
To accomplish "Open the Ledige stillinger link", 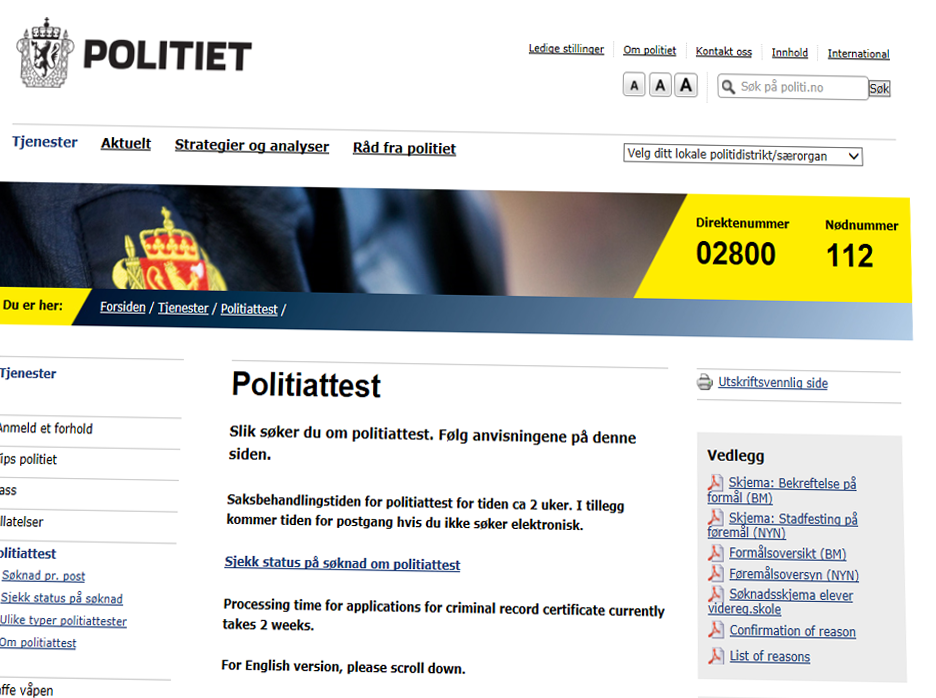I will tap(566, 49).
